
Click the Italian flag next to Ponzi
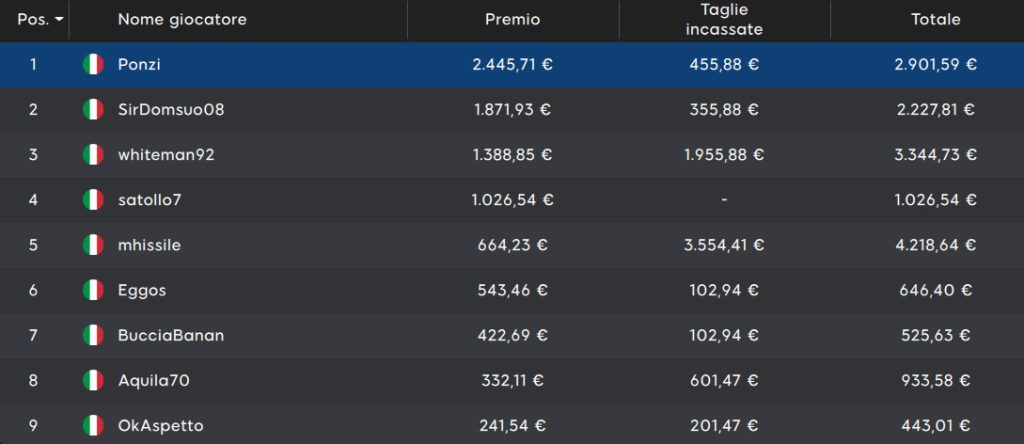93,65
